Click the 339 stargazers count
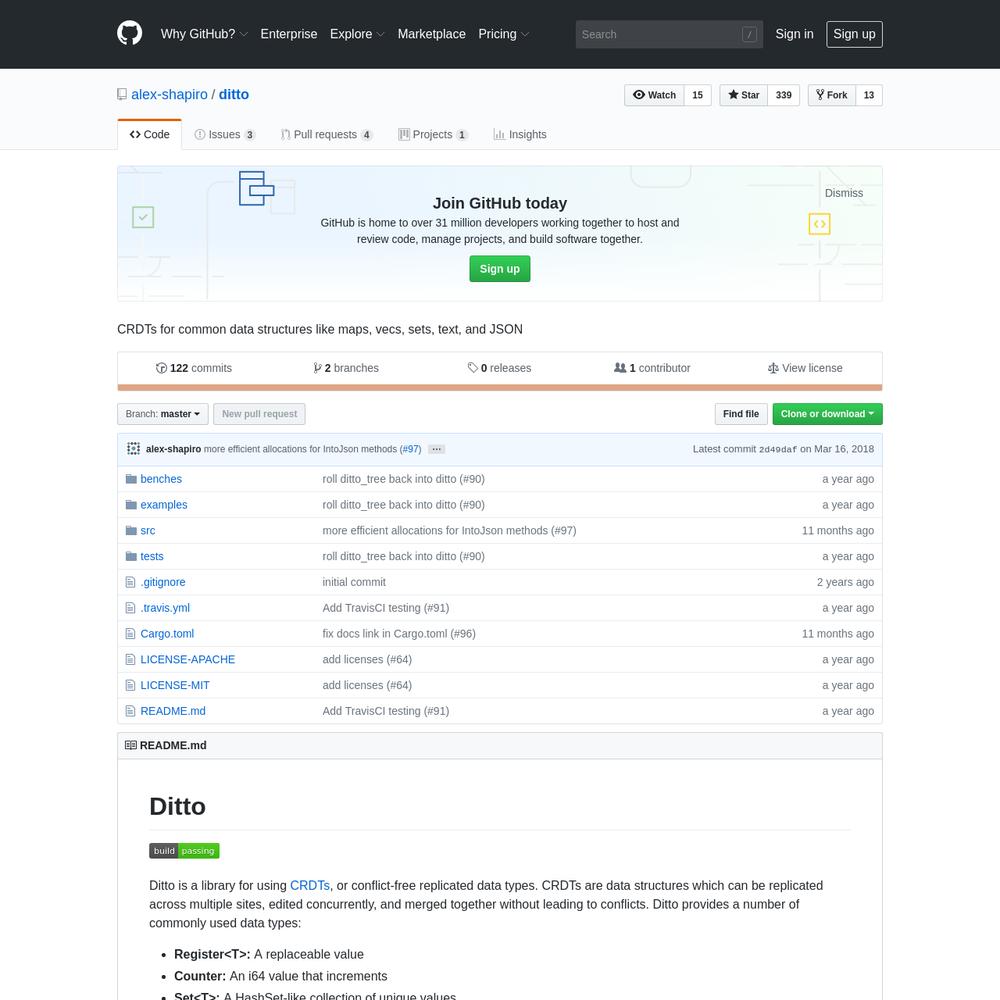 click(x=784, y=95)
